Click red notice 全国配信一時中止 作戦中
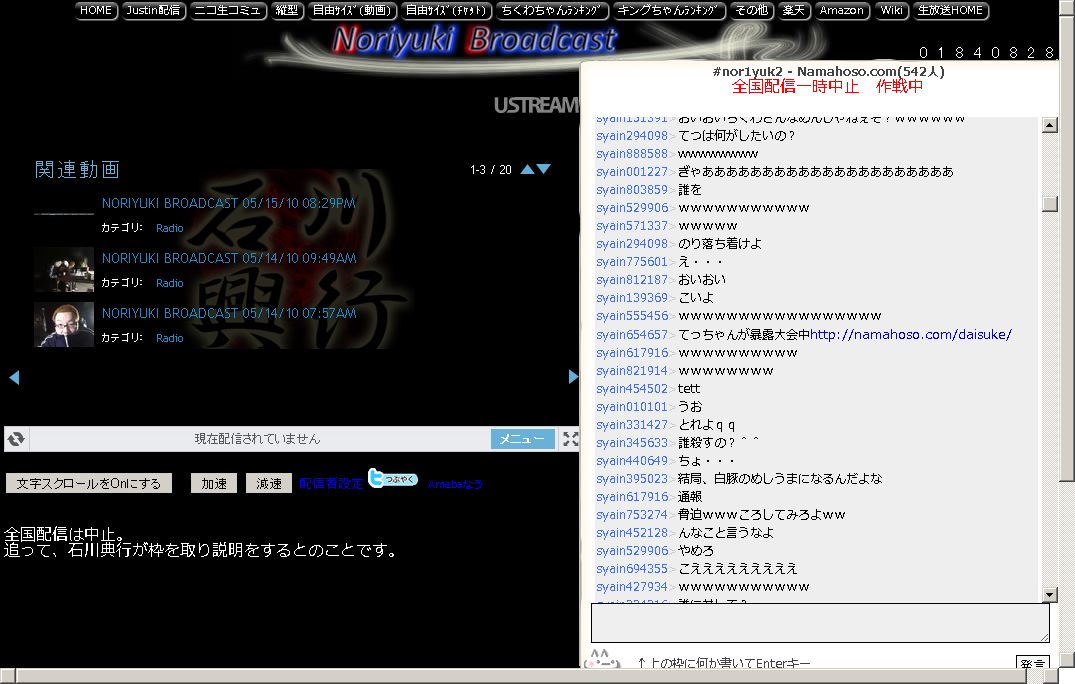1075x684 pixels. [827, 86]
